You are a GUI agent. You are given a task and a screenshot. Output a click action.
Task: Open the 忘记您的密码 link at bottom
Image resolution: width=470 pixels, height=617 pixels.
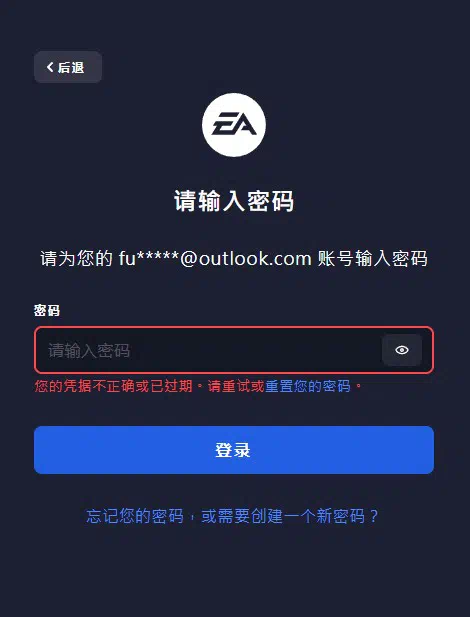(x=135, y=516)
